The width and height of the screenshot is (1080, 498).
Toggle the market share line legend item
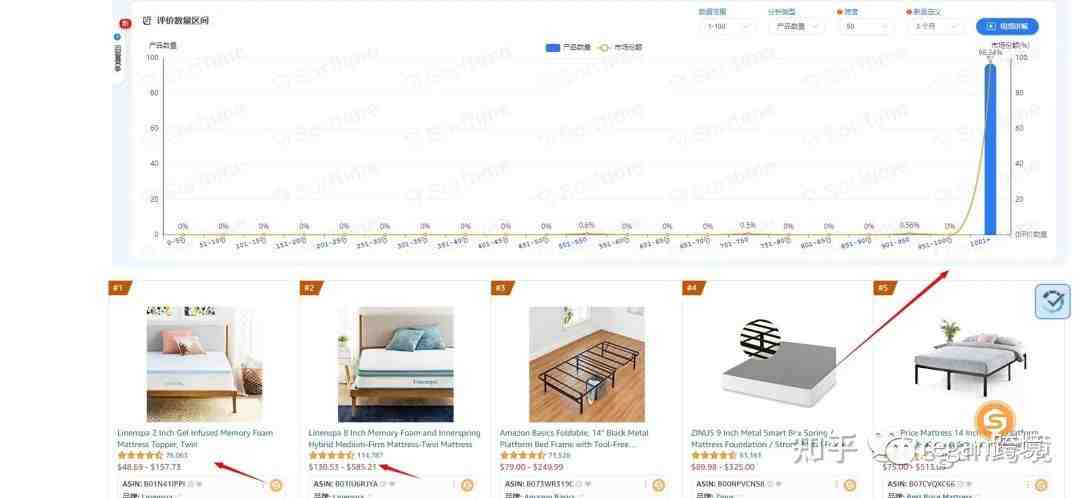click(x=619, y=48)
